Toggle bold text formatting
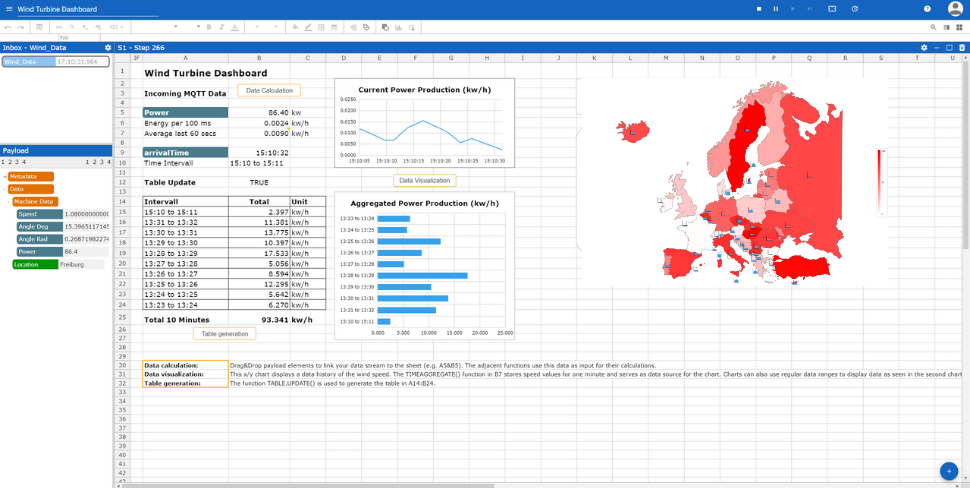The height and width of the screenshot is (488, 970). [208, 27]
